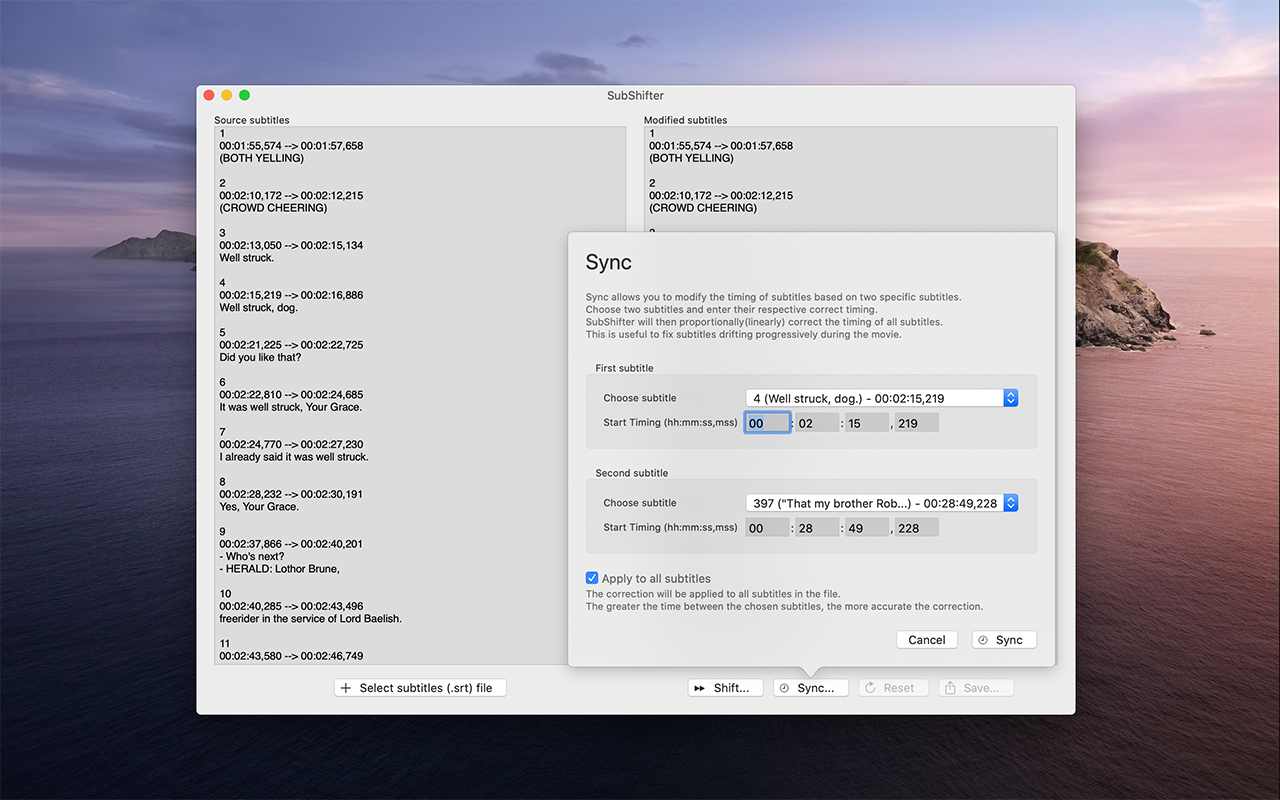Select source subtitle line "Did you like that?"
1280x800 pixels.
(x=260, y=357)
